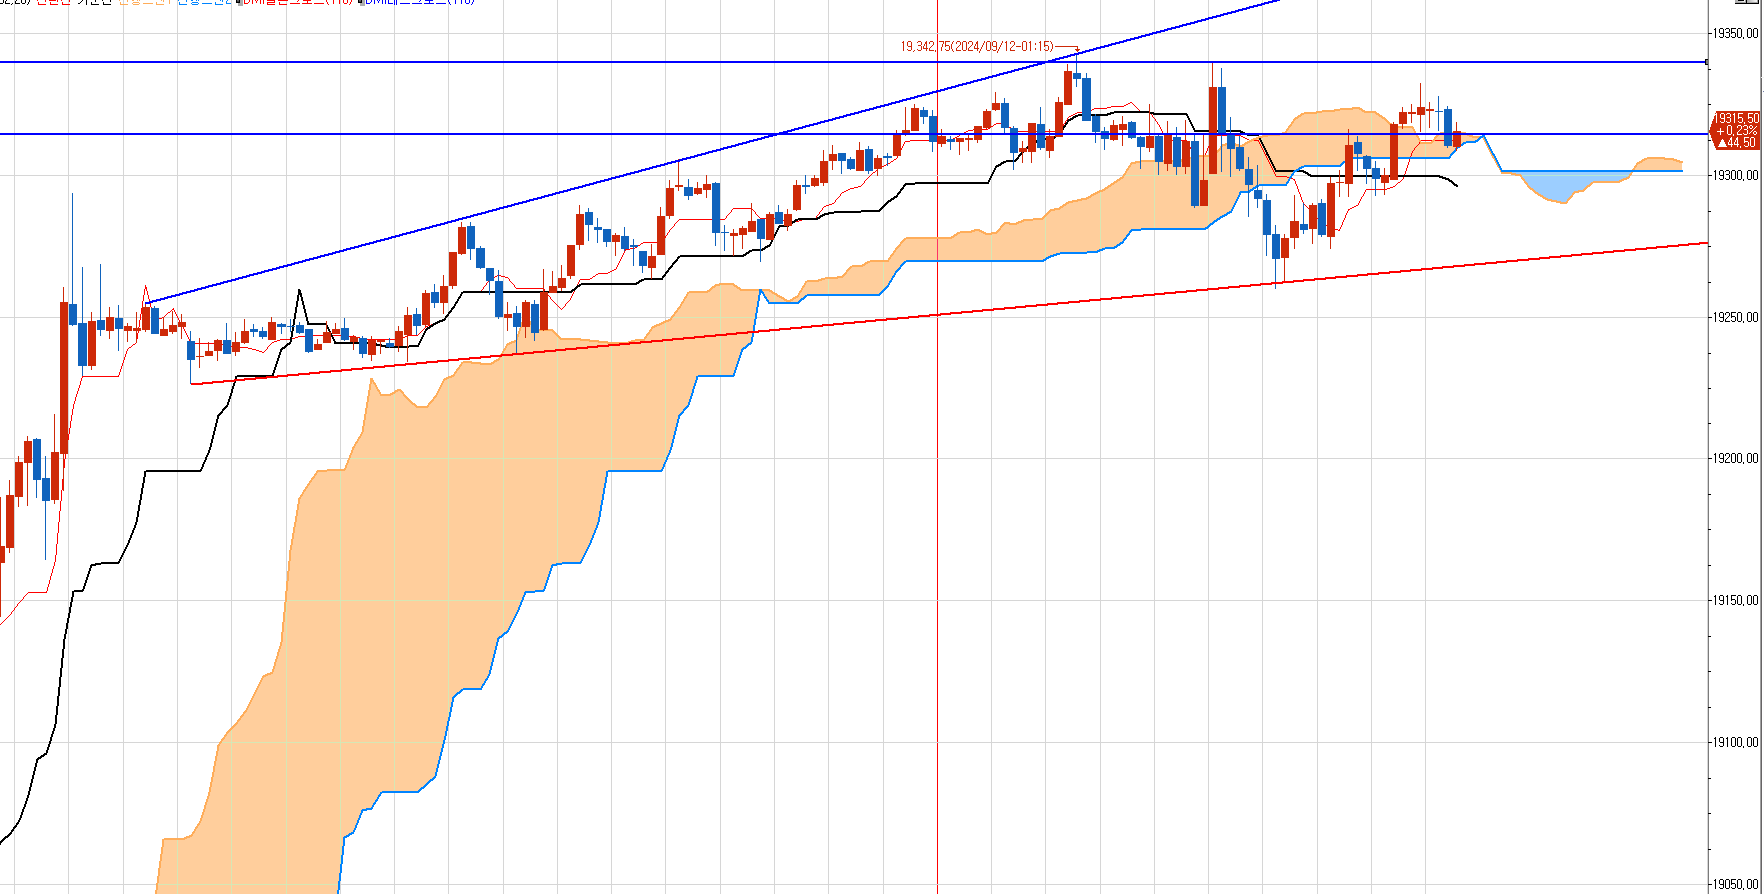This screenshot has height=894, width=1764.
Task: Click the 19100.00 price axis label
Action: pos(1735,742)
